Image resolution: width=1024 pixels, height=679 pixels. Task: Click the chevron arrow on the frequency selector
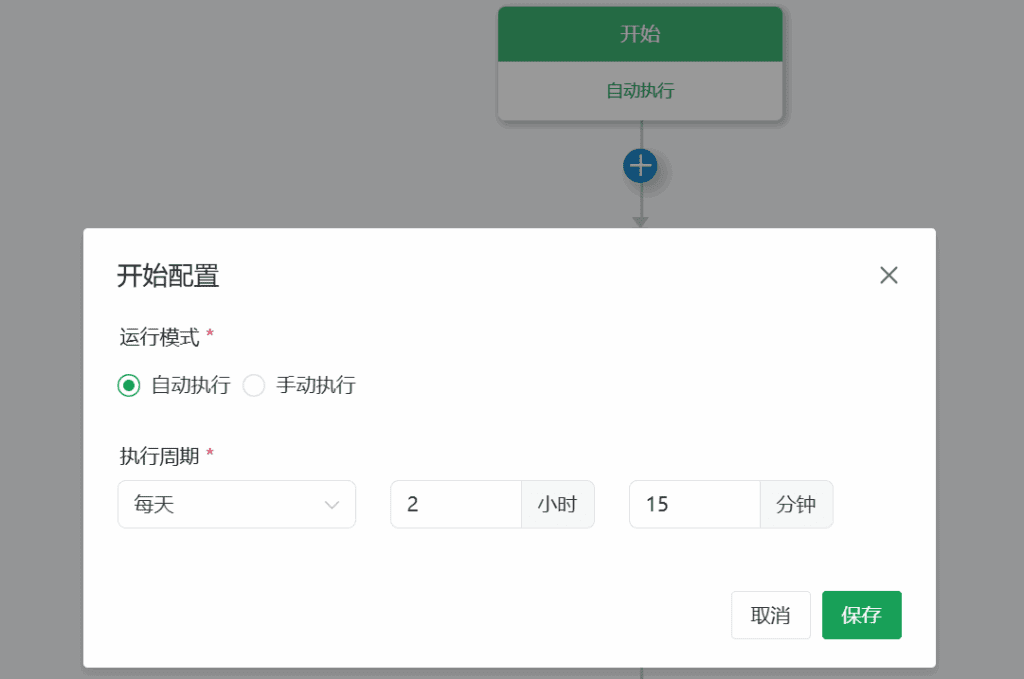tap(333, 505)
